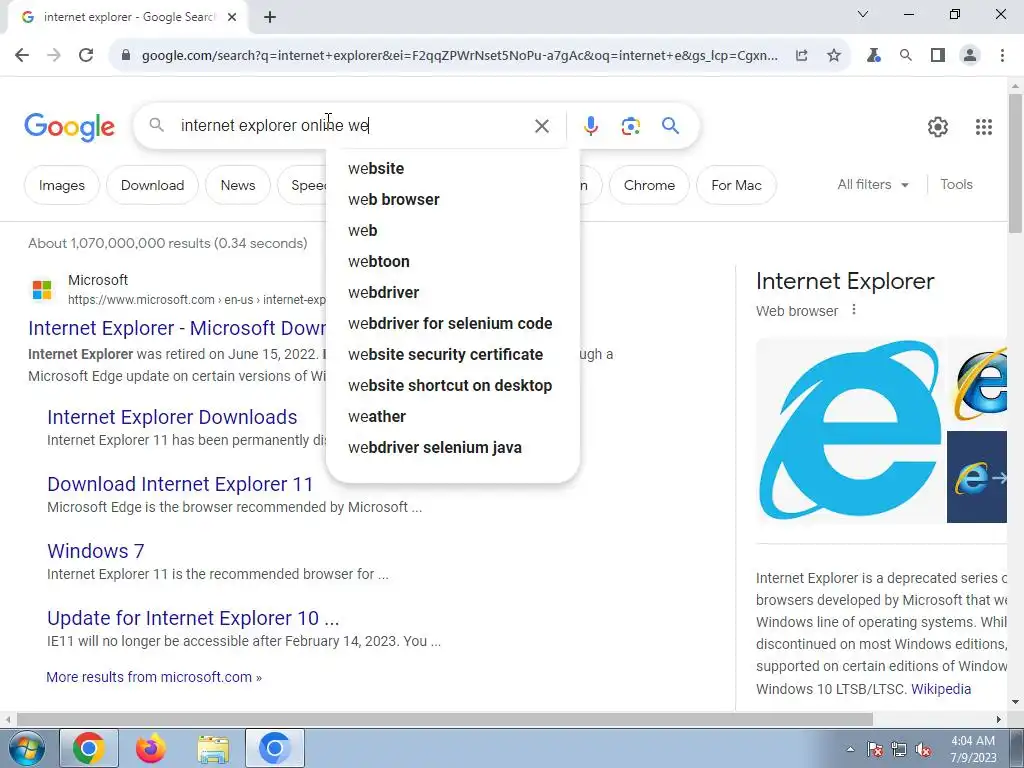Open dark blue IE arrow thumbnail
The height and width of the screenshot is (768, 1024).
point(977,477)
